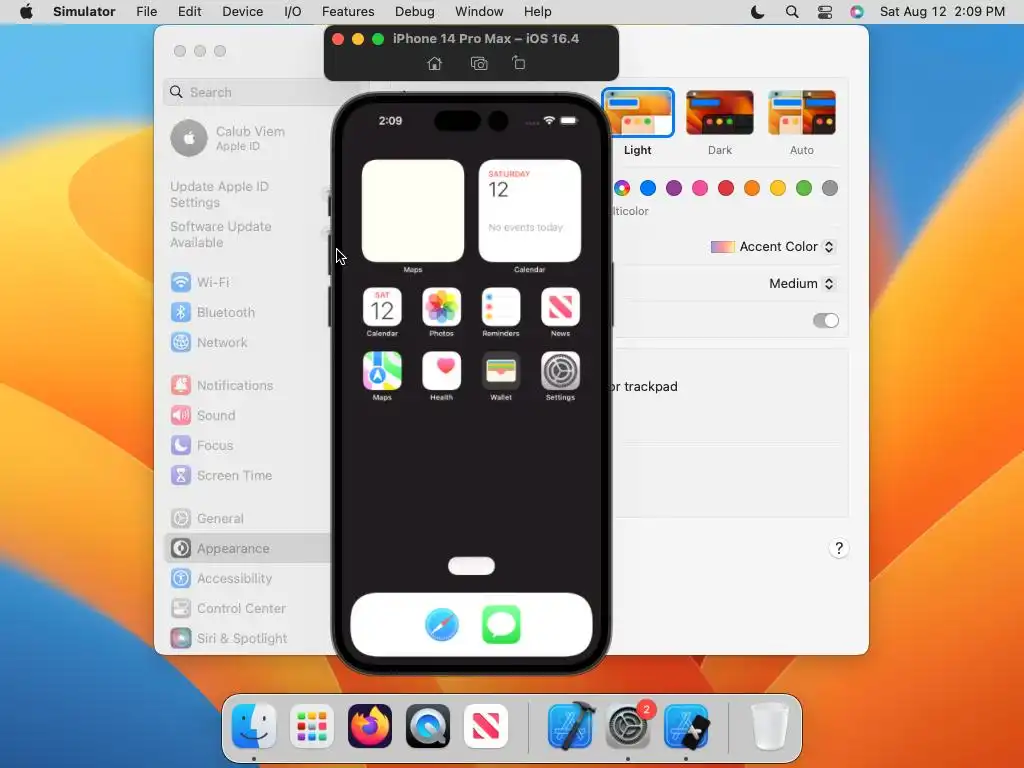Rotate the device with the Simulator rotate icon

pos(519,63)
